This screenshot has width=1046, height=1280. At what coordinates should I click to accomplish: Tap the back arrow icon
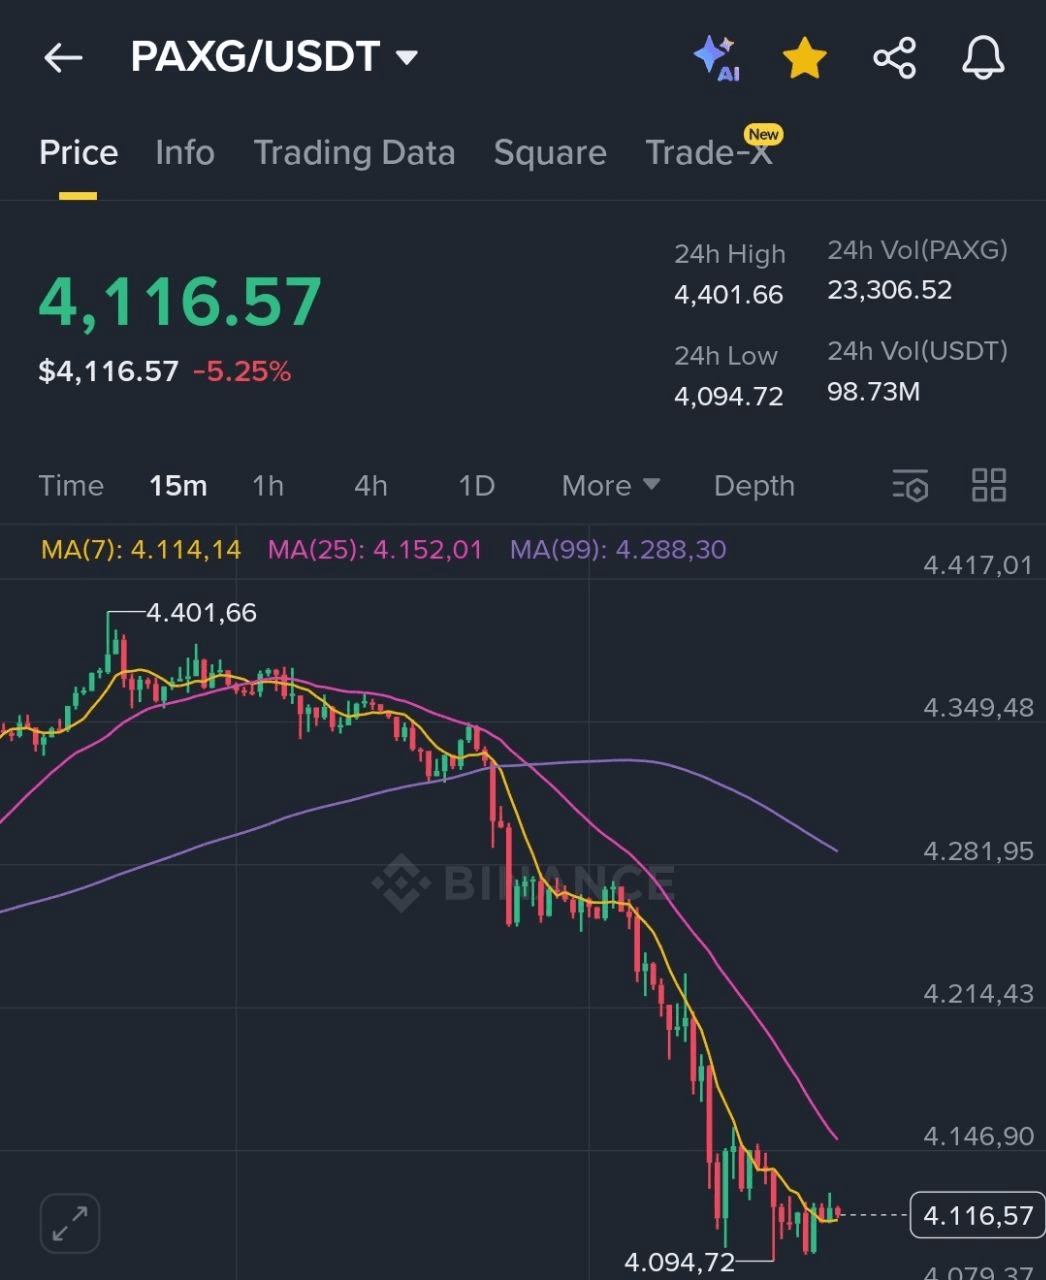[x=63, y=58]
